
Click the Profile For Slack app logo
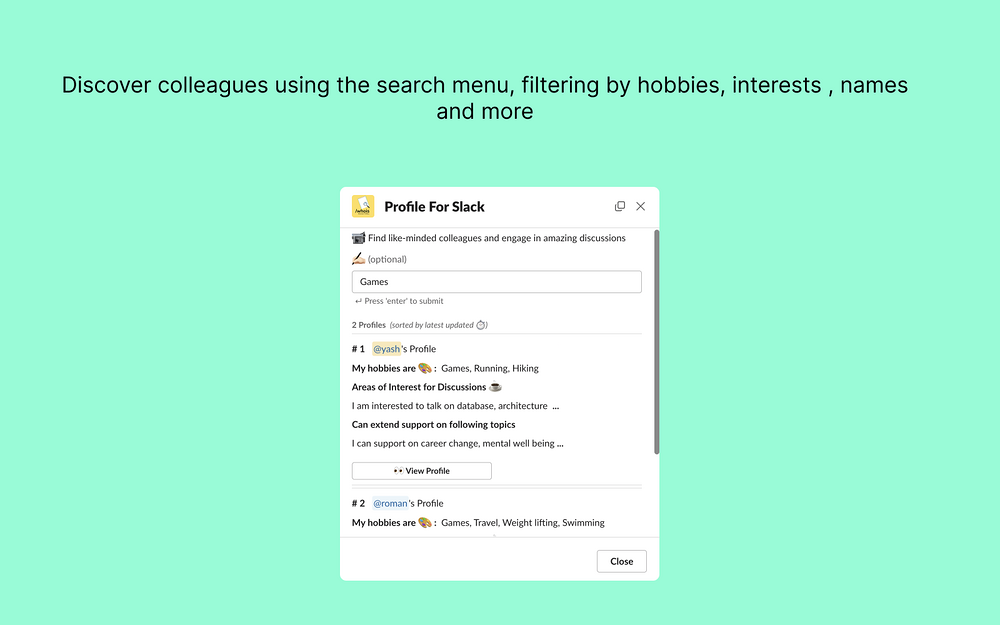[x=363, y=207]
